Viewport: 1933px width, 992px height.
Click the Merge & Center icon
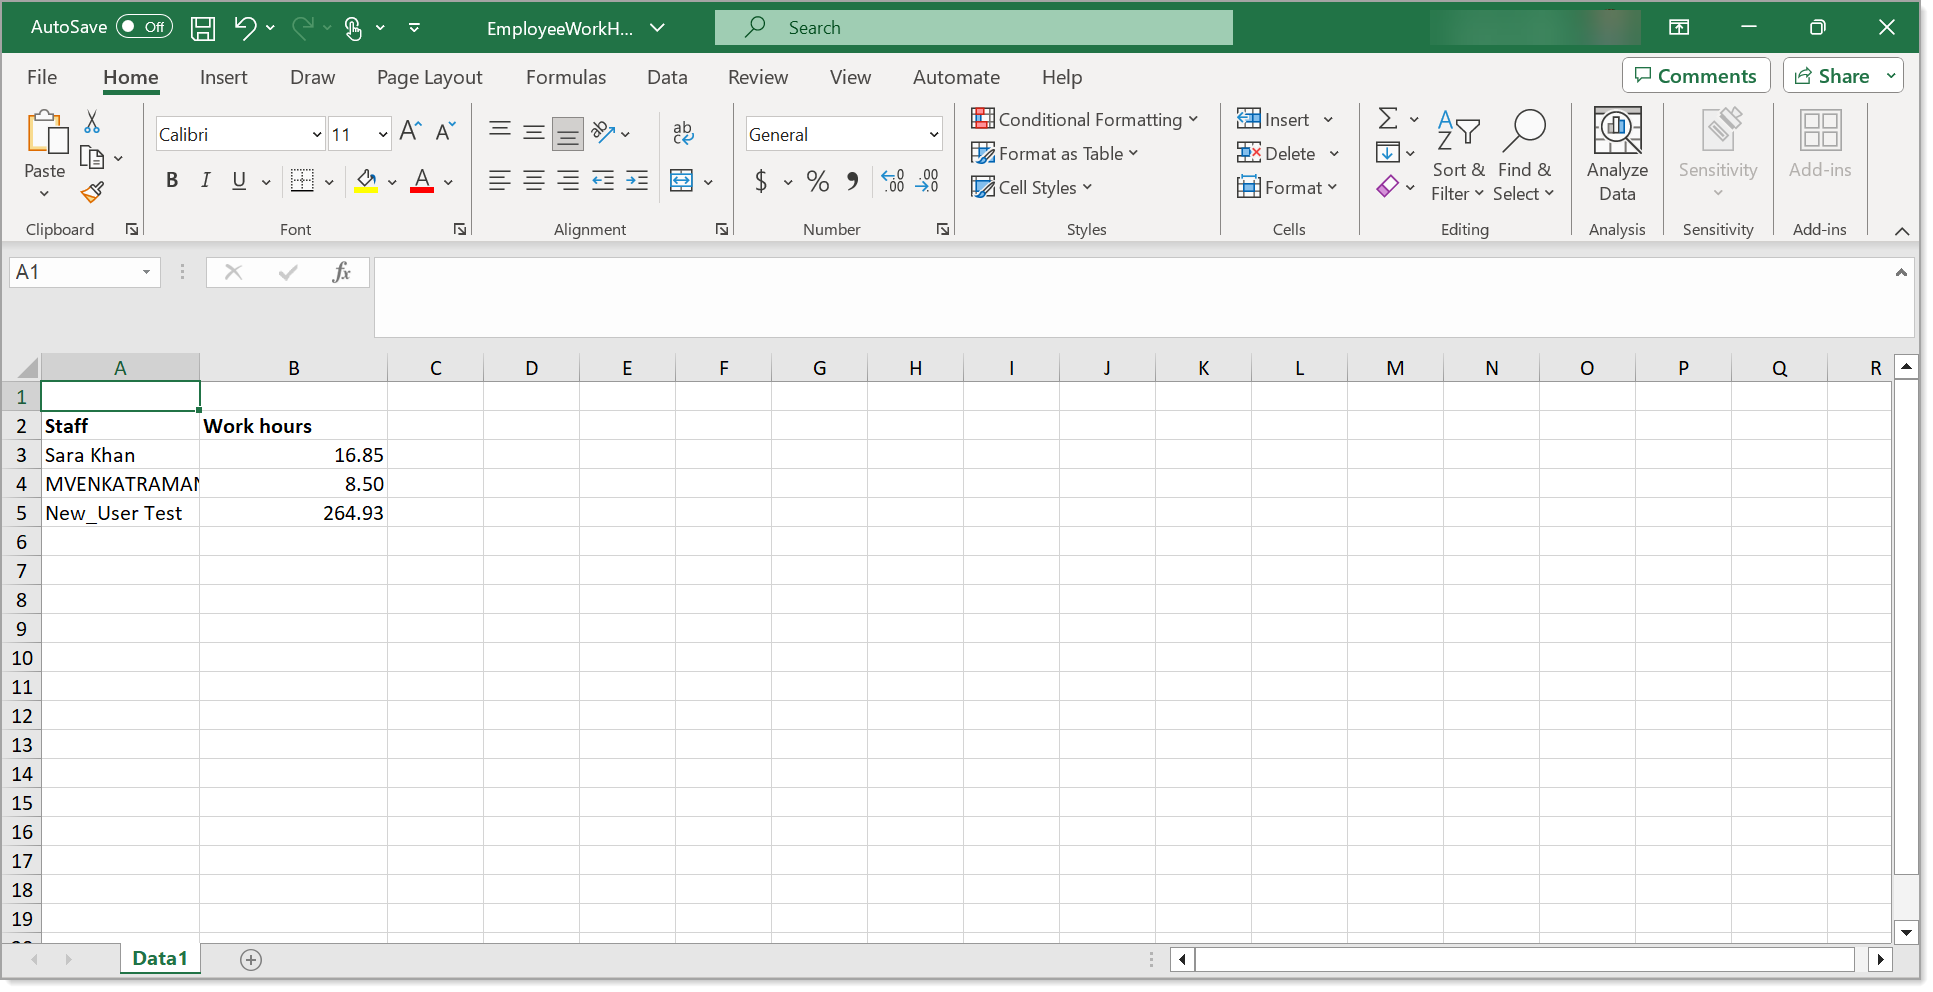681,181
